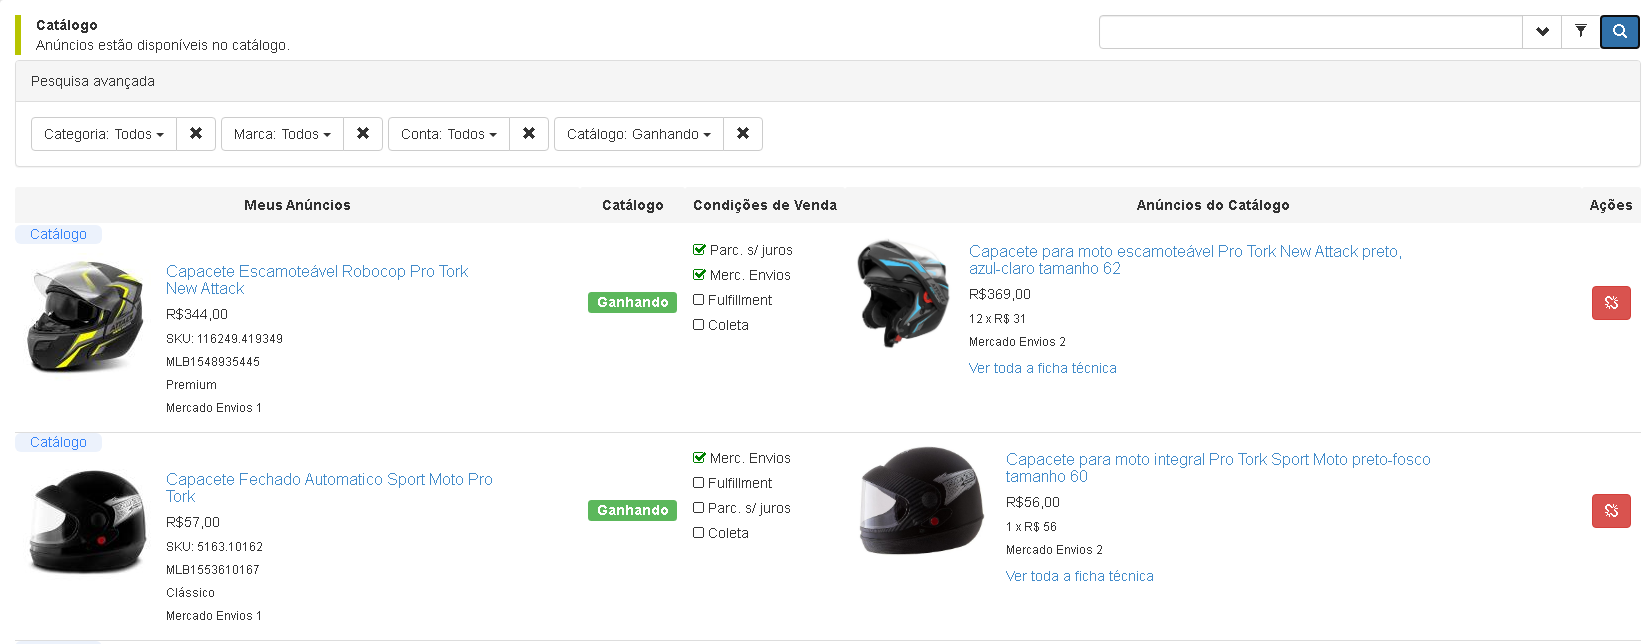Click Catálogo tag above Sport Moto helmet
This screenshot has height=644, width=1645.
58,442
